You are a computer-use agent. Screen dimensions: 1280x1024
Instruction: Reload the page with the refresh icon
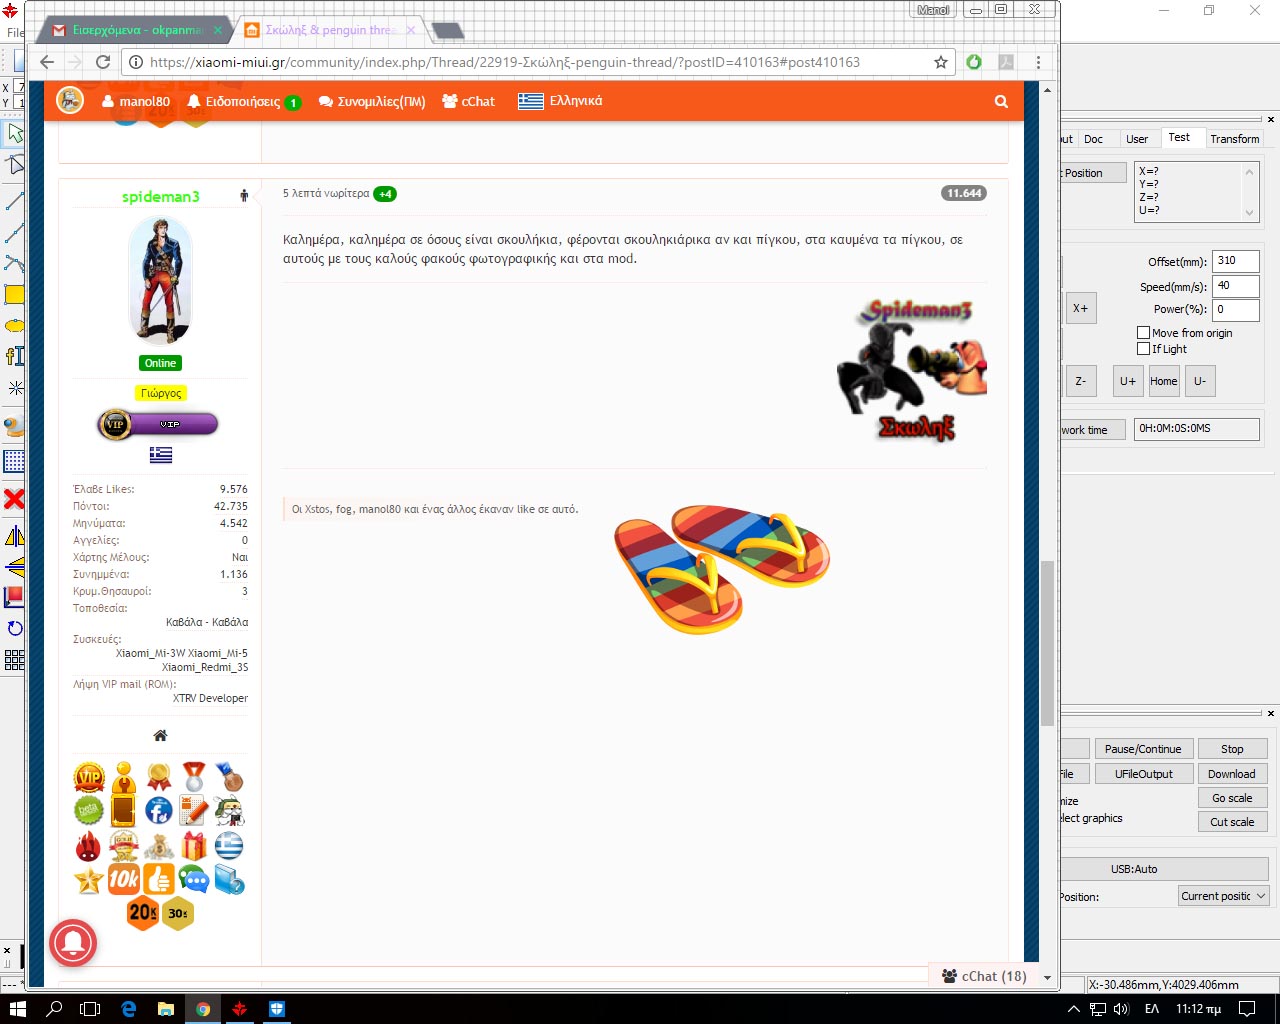(102, 62)
